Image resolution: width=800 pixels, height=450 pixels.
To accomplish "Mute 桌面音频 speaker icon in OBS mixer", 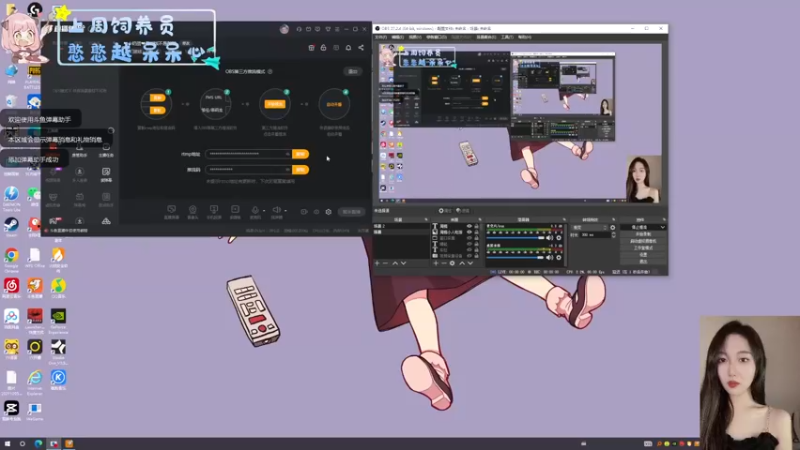I will (x=549, y=258).
